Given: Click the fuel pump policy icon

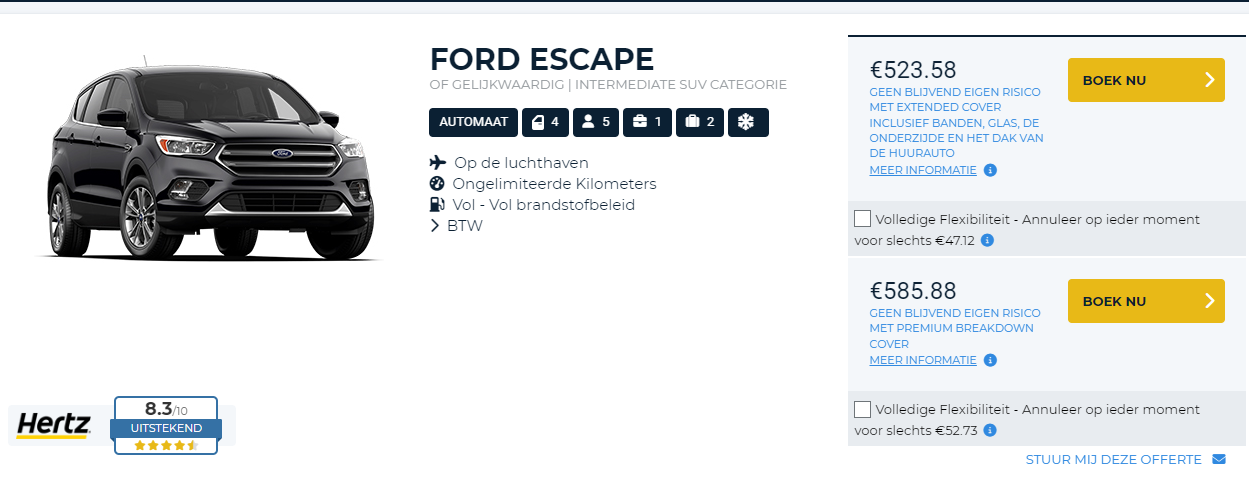Looking at the screenshot, I should click(x=437, y=204).
